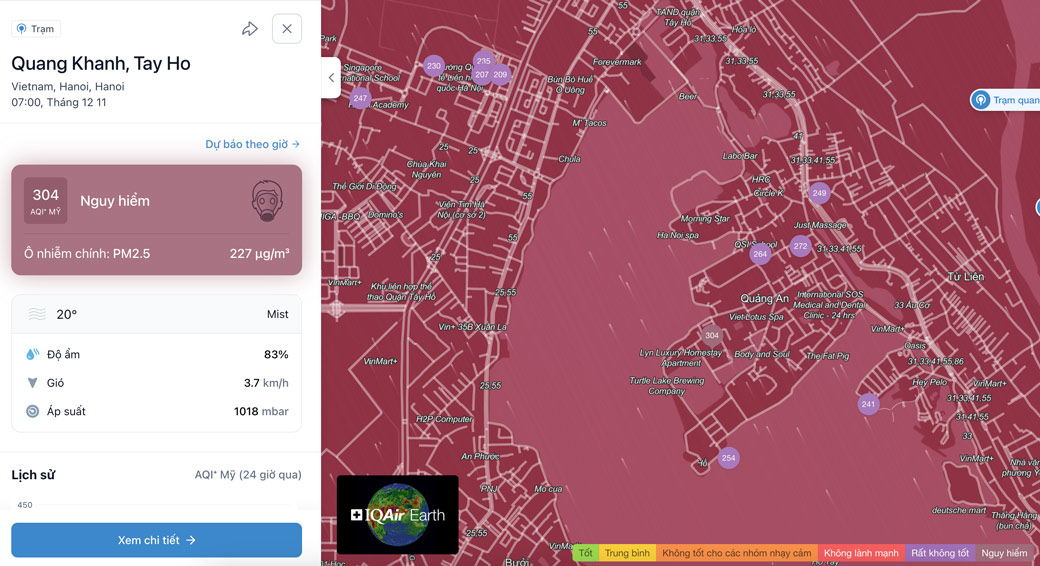The image size is (1040, 566).
Task: Click the green 'Tốt' legend swatch
Action: 586,553
